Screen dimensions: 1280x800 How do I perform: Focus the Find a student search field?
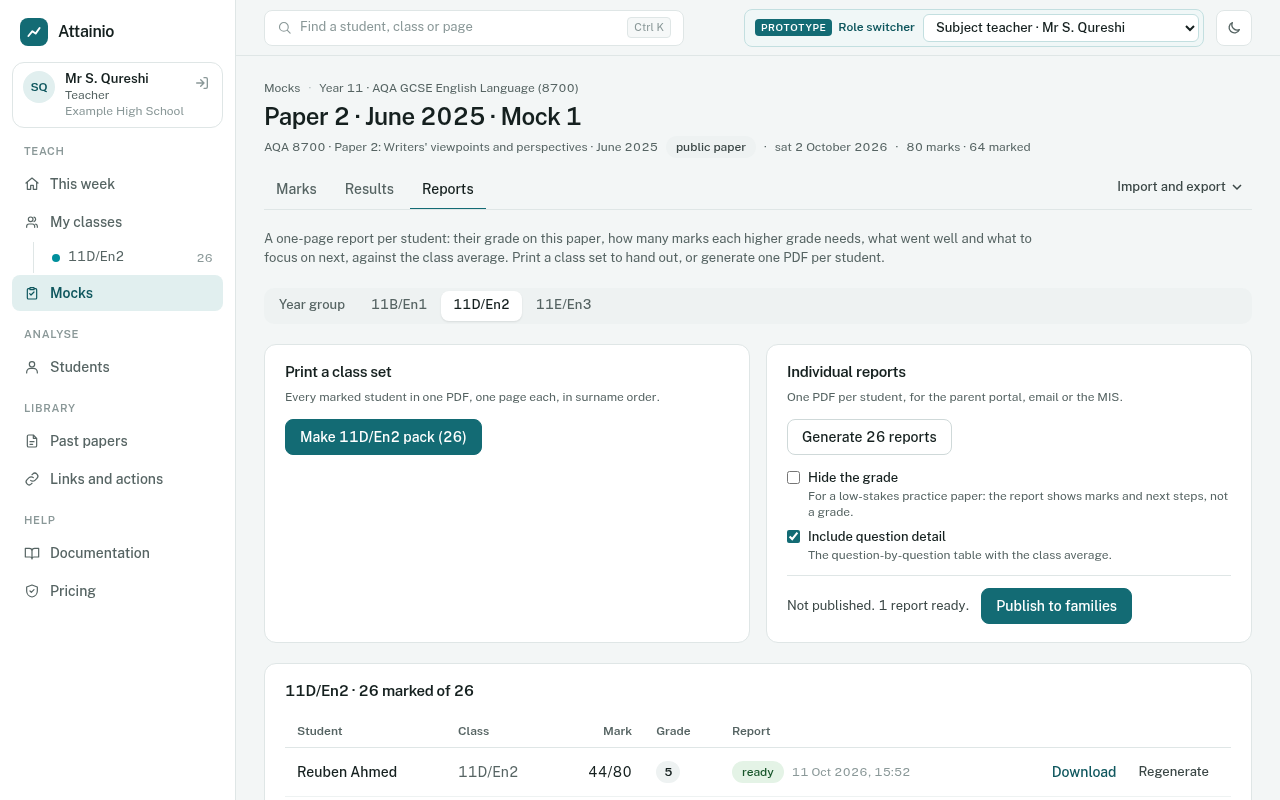coord(474,28)
